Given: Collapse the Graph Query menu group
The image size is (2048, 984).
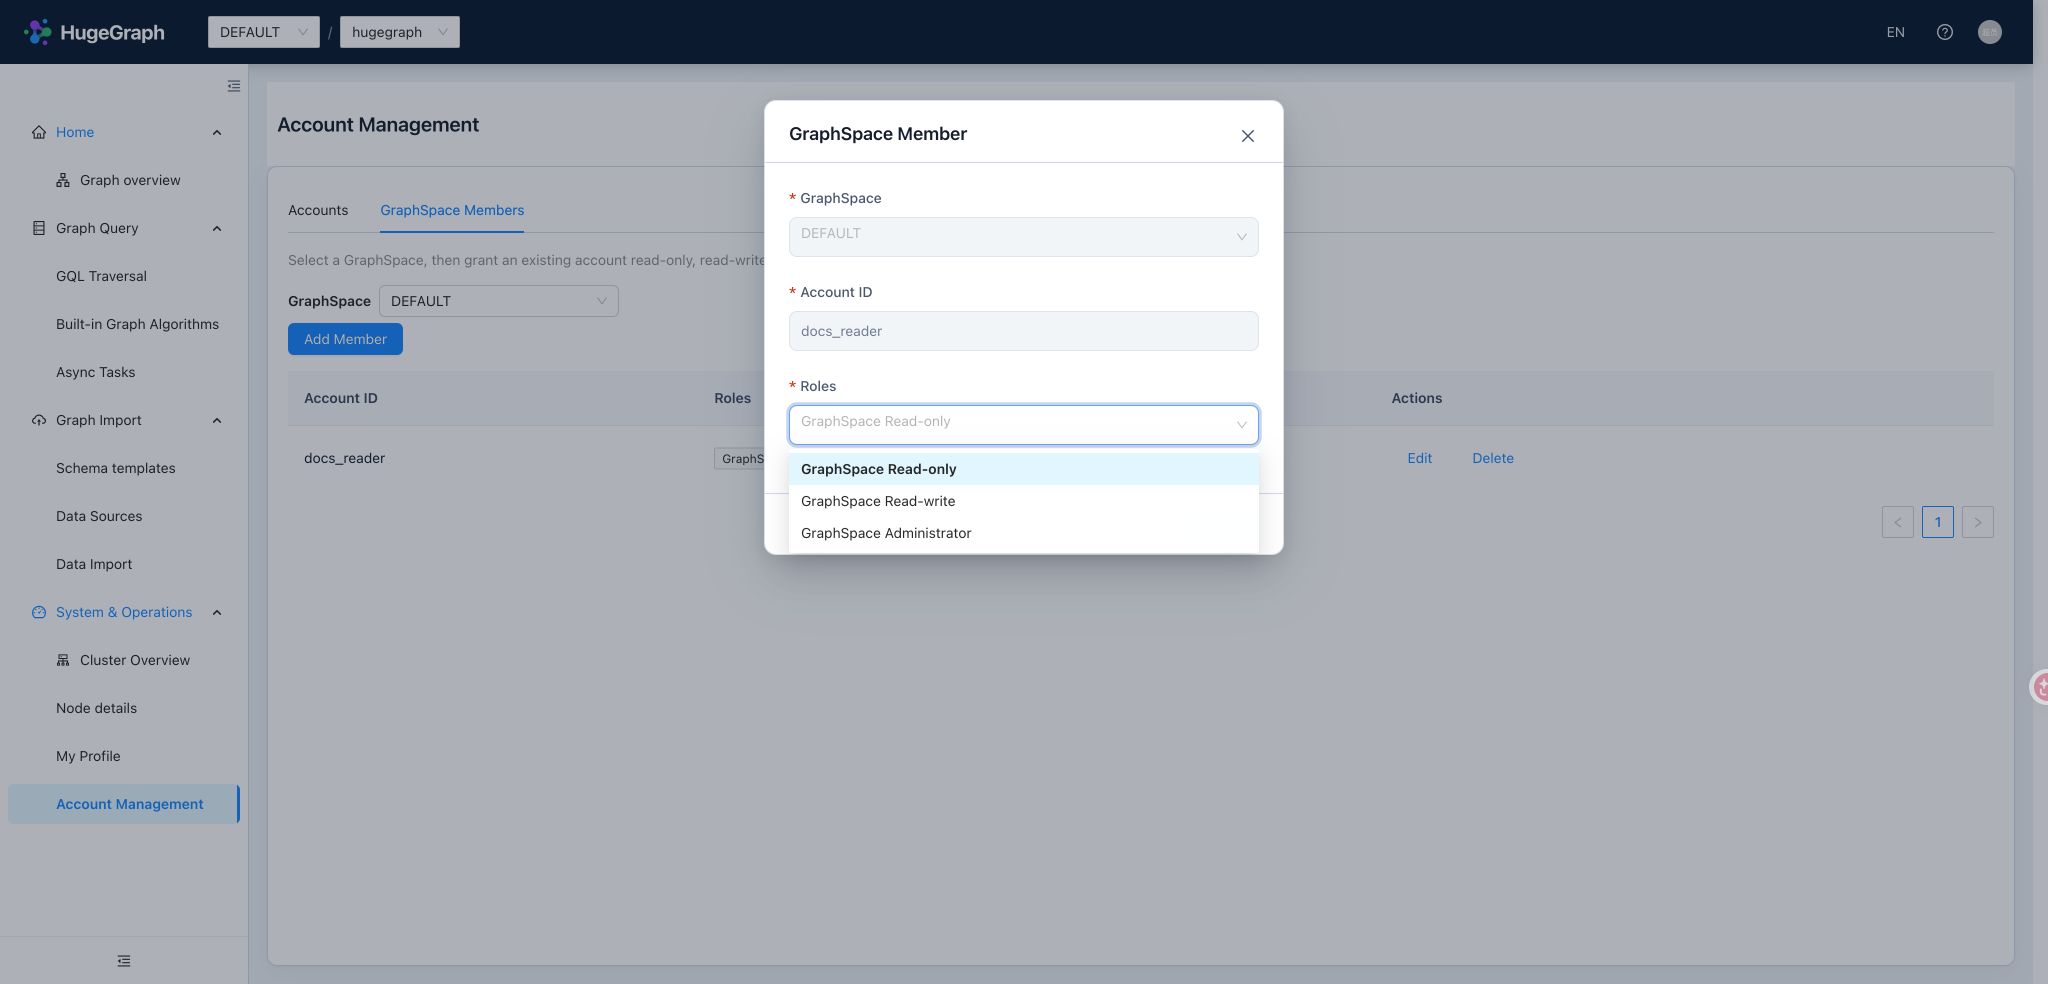Looking at the screenshot, I should pos(217,228).
